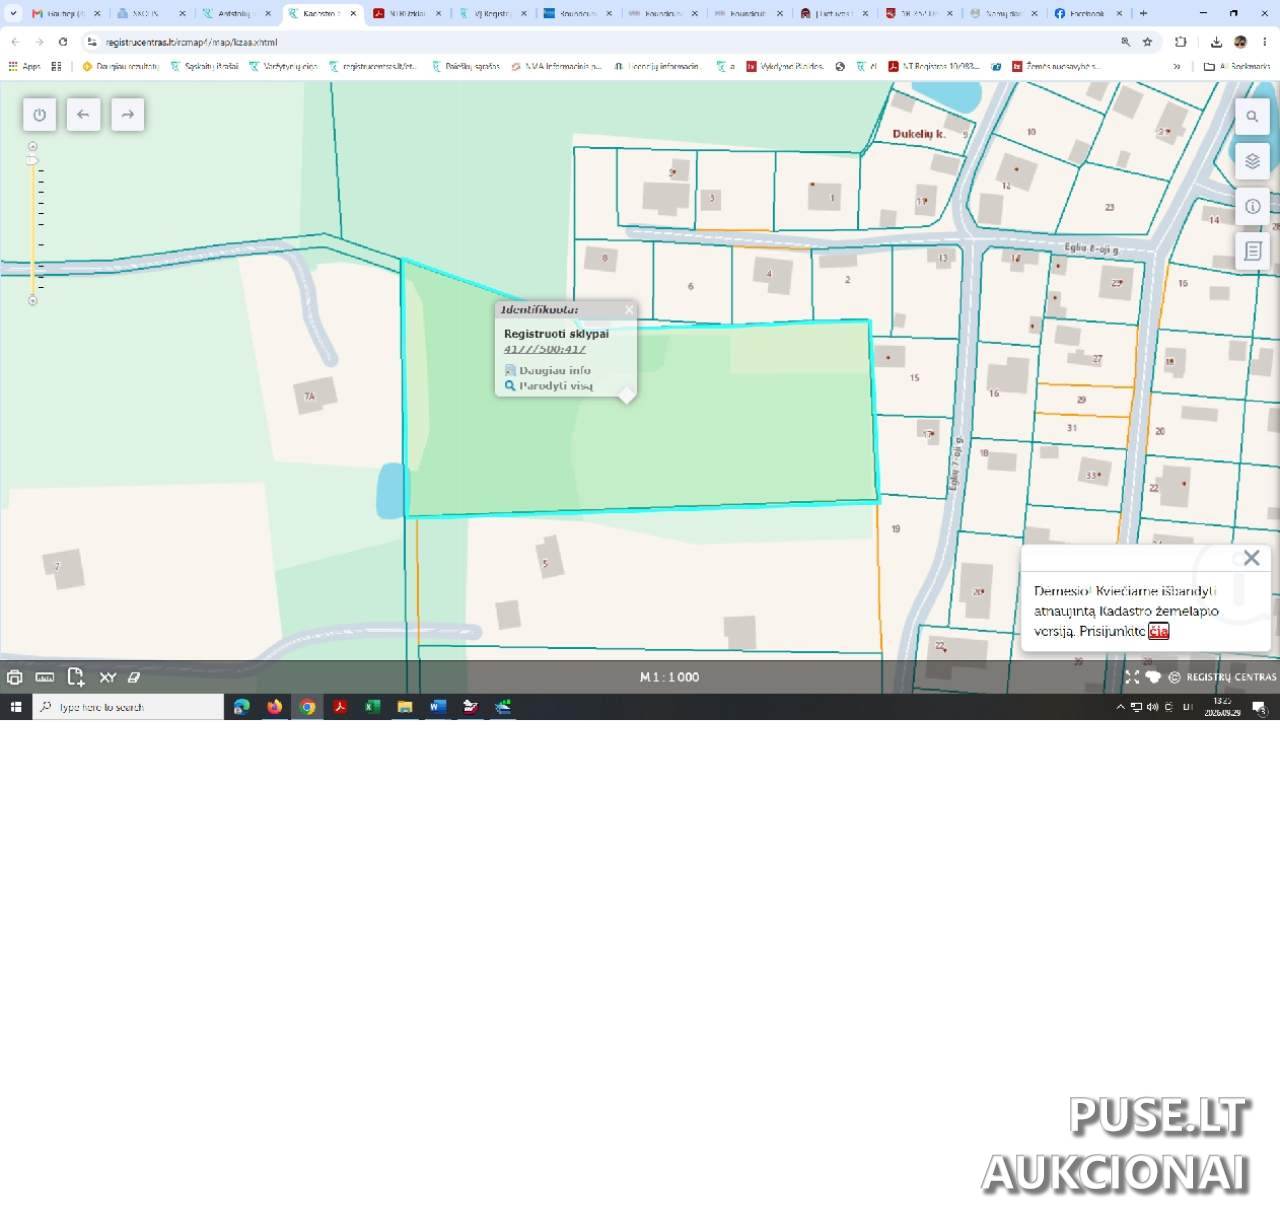Select the measure ruler tool
Image resolution: width=1280 pixels, height=1217 pixels.
45,677
